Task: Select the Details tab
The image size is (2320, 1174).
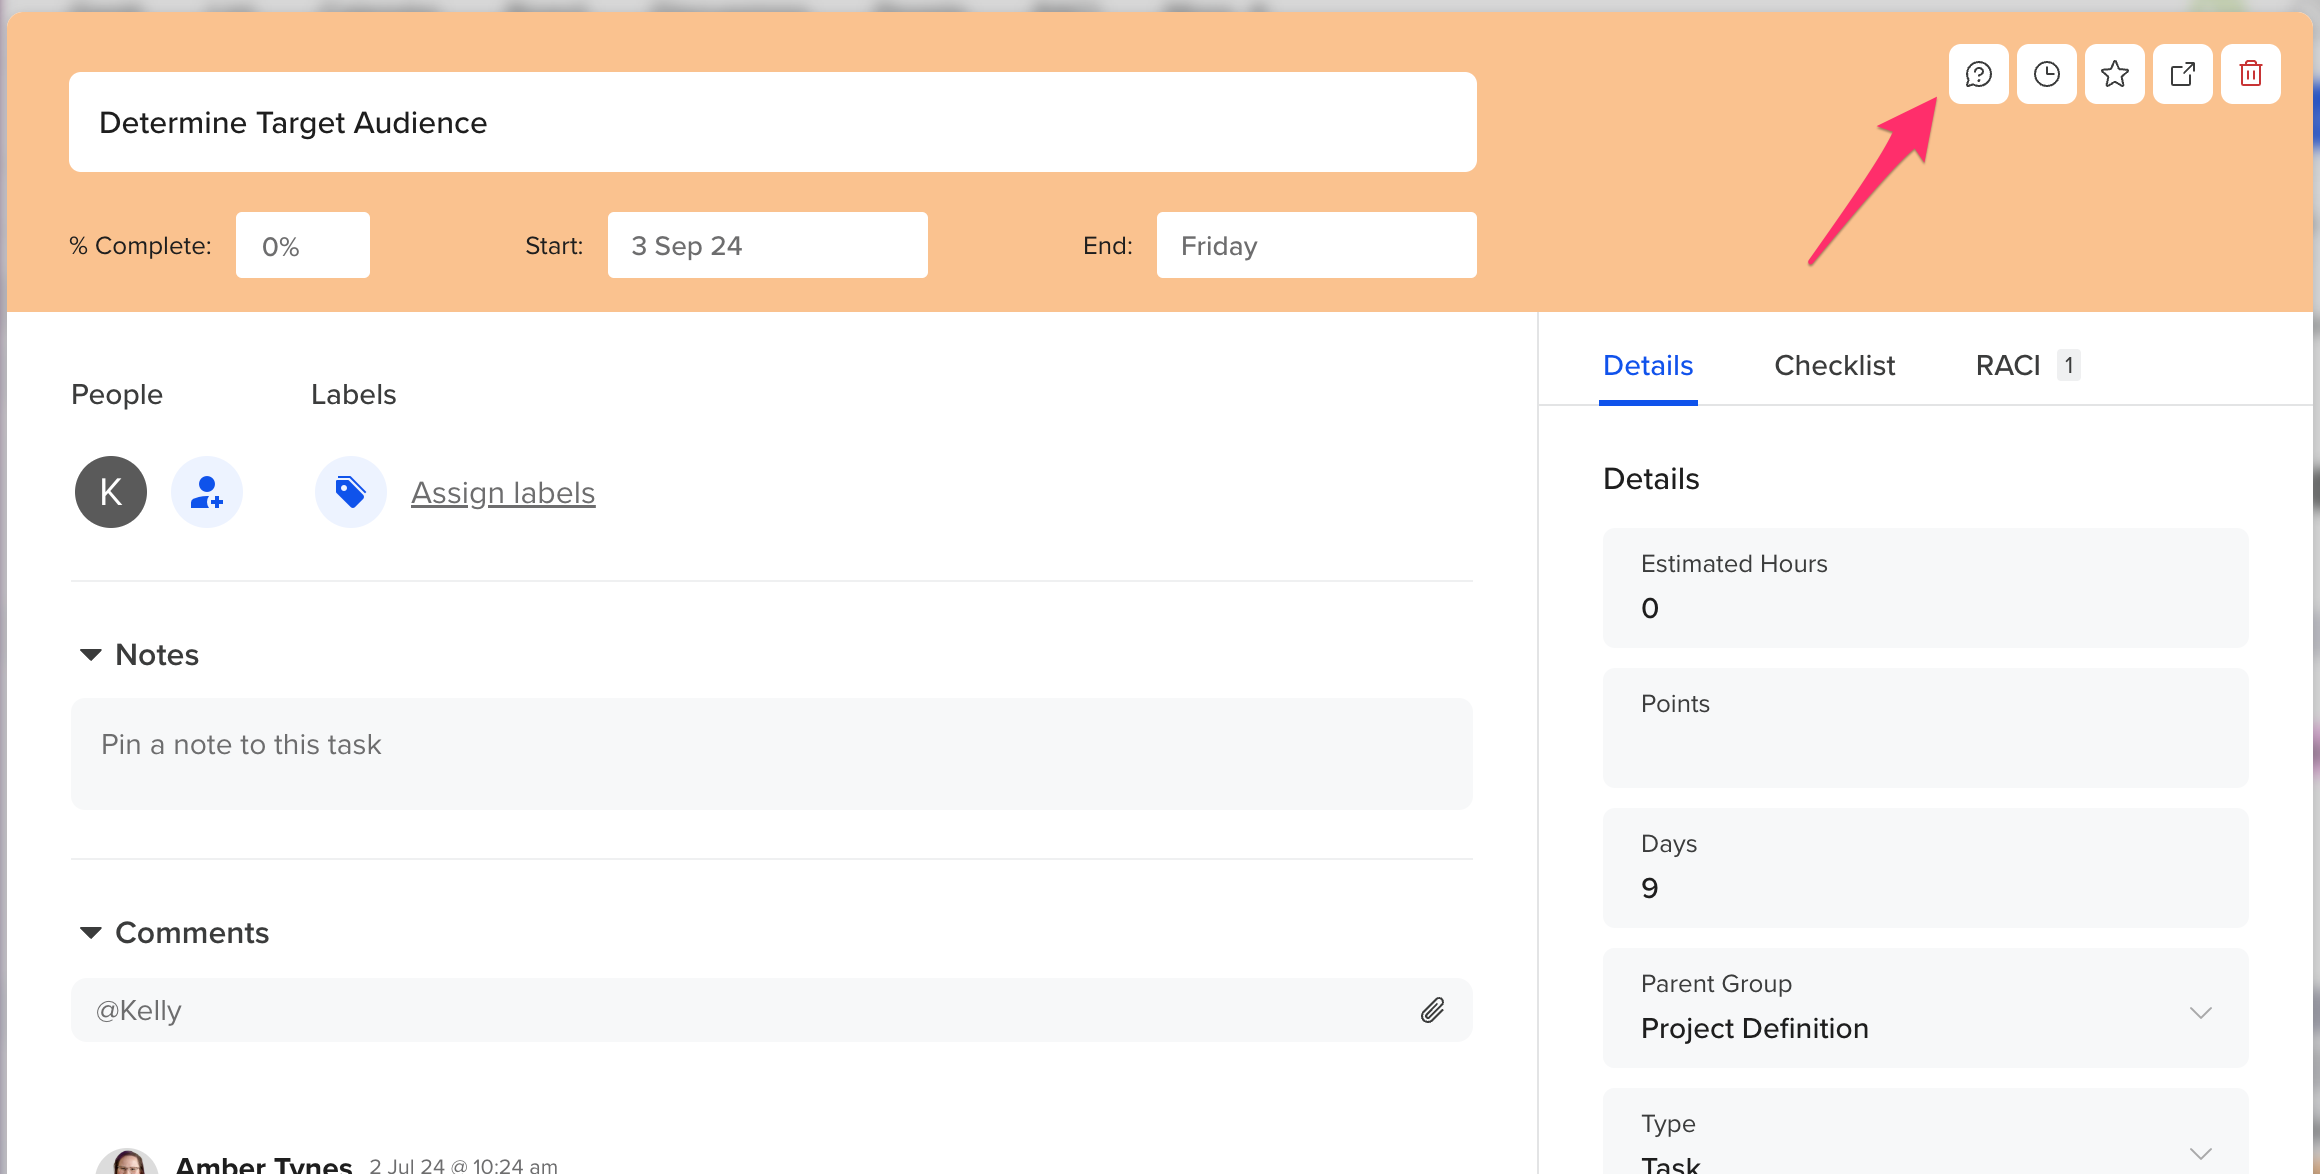Action: click(x=1647, y=366)
